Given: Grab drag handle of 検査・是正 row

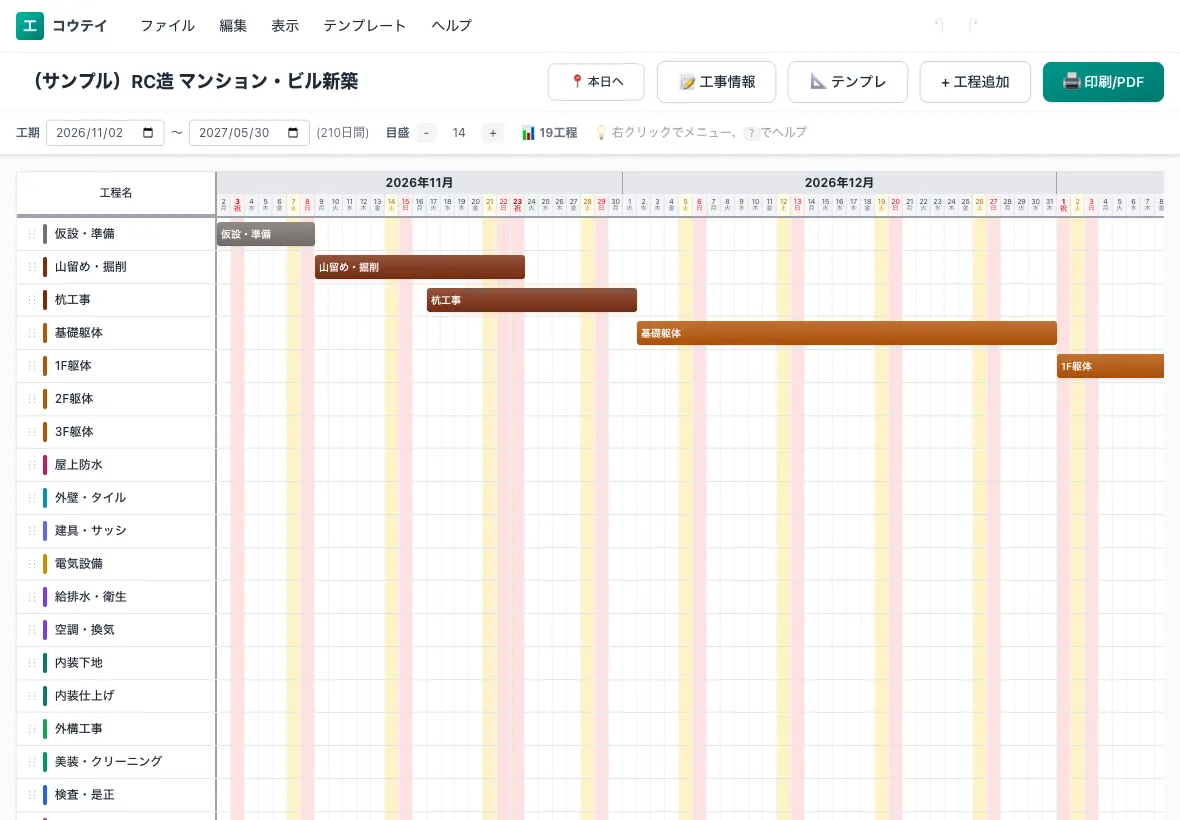Looking at the screenshot, I should (32, 794).
